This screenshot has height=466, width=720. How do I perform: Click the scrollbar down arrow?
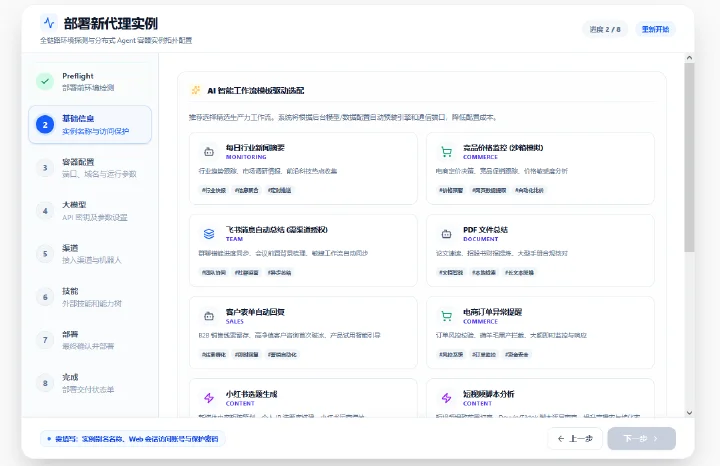(x=689, y=412)
